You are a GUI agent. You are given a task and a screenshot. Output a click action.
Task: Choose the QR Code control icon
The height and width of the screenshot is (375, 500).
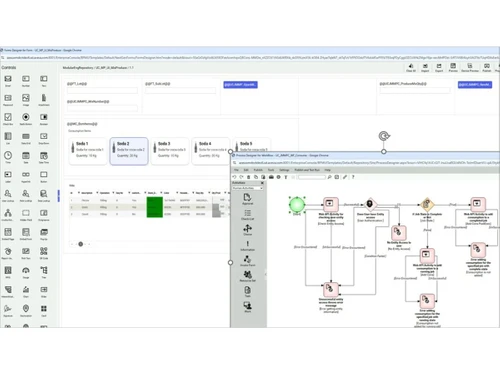(x=44, y=251)
